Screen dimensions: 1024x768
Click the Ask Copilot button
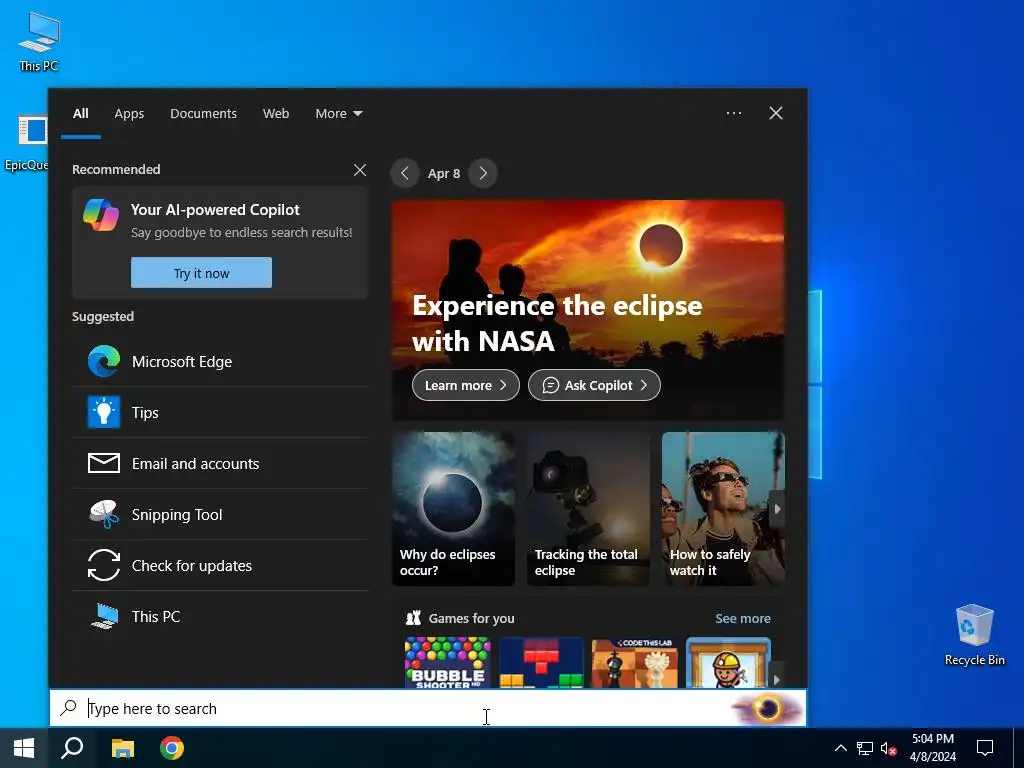click(x=594, y=385)
